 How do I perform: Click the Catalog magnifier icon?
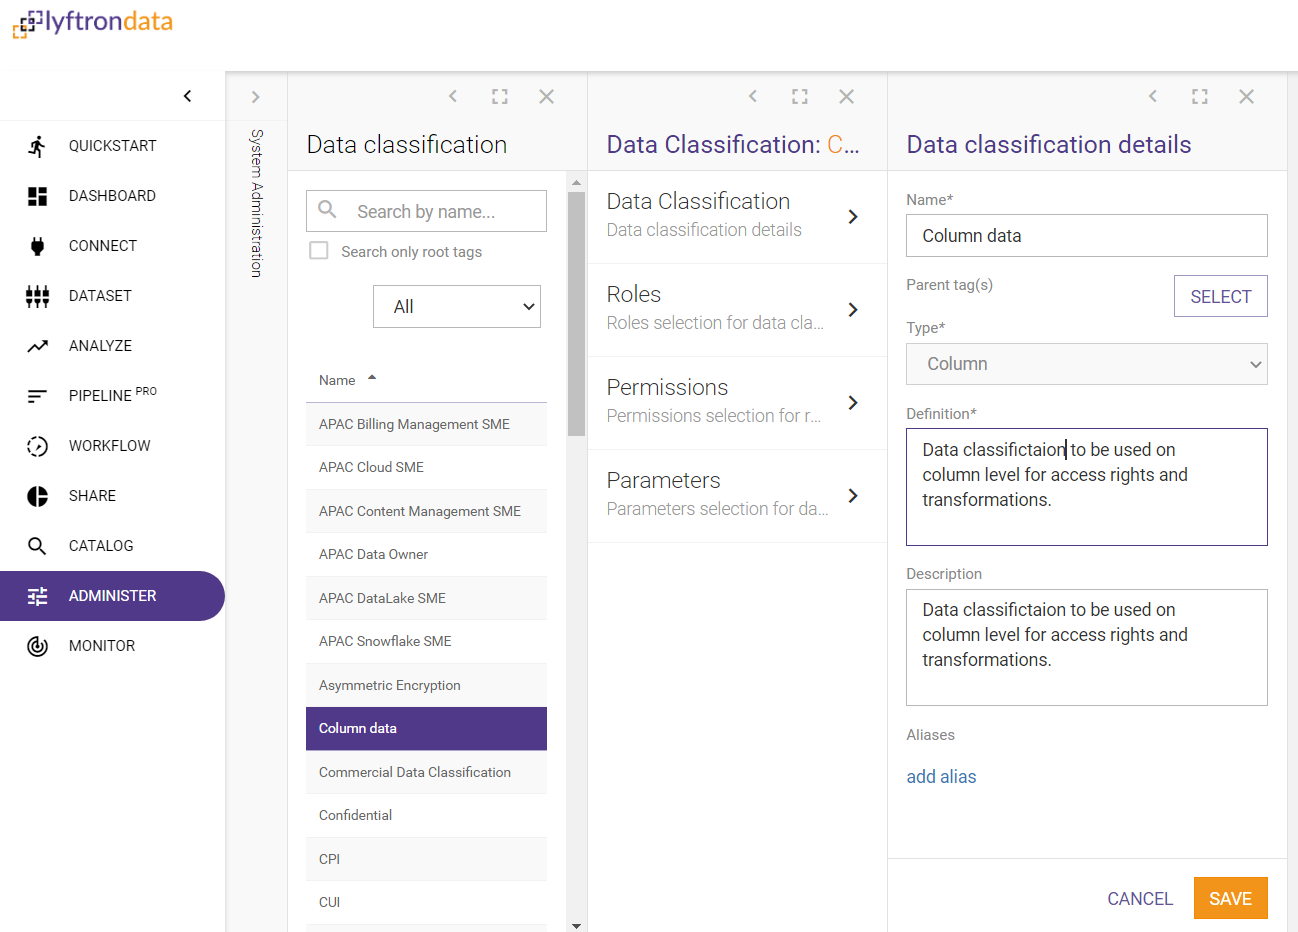[37, 546]
